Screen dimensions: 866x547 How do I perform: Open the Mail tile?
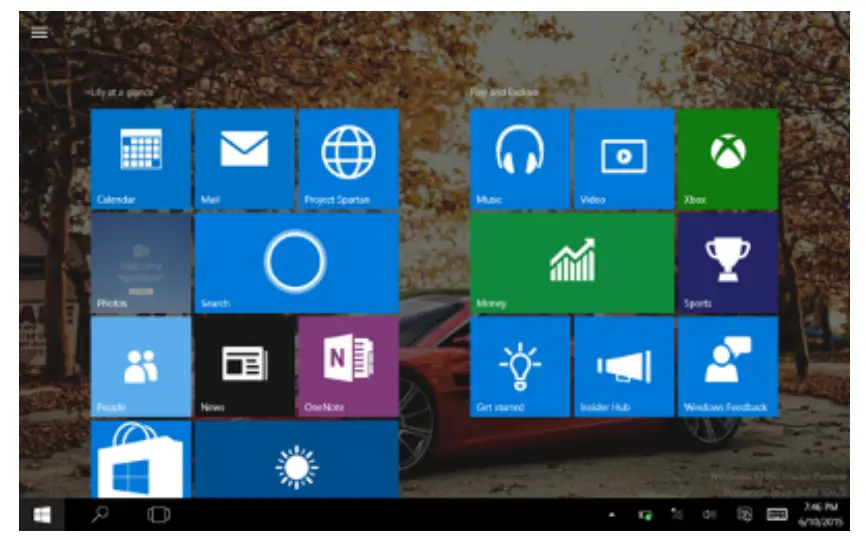[x=245, y=159]
